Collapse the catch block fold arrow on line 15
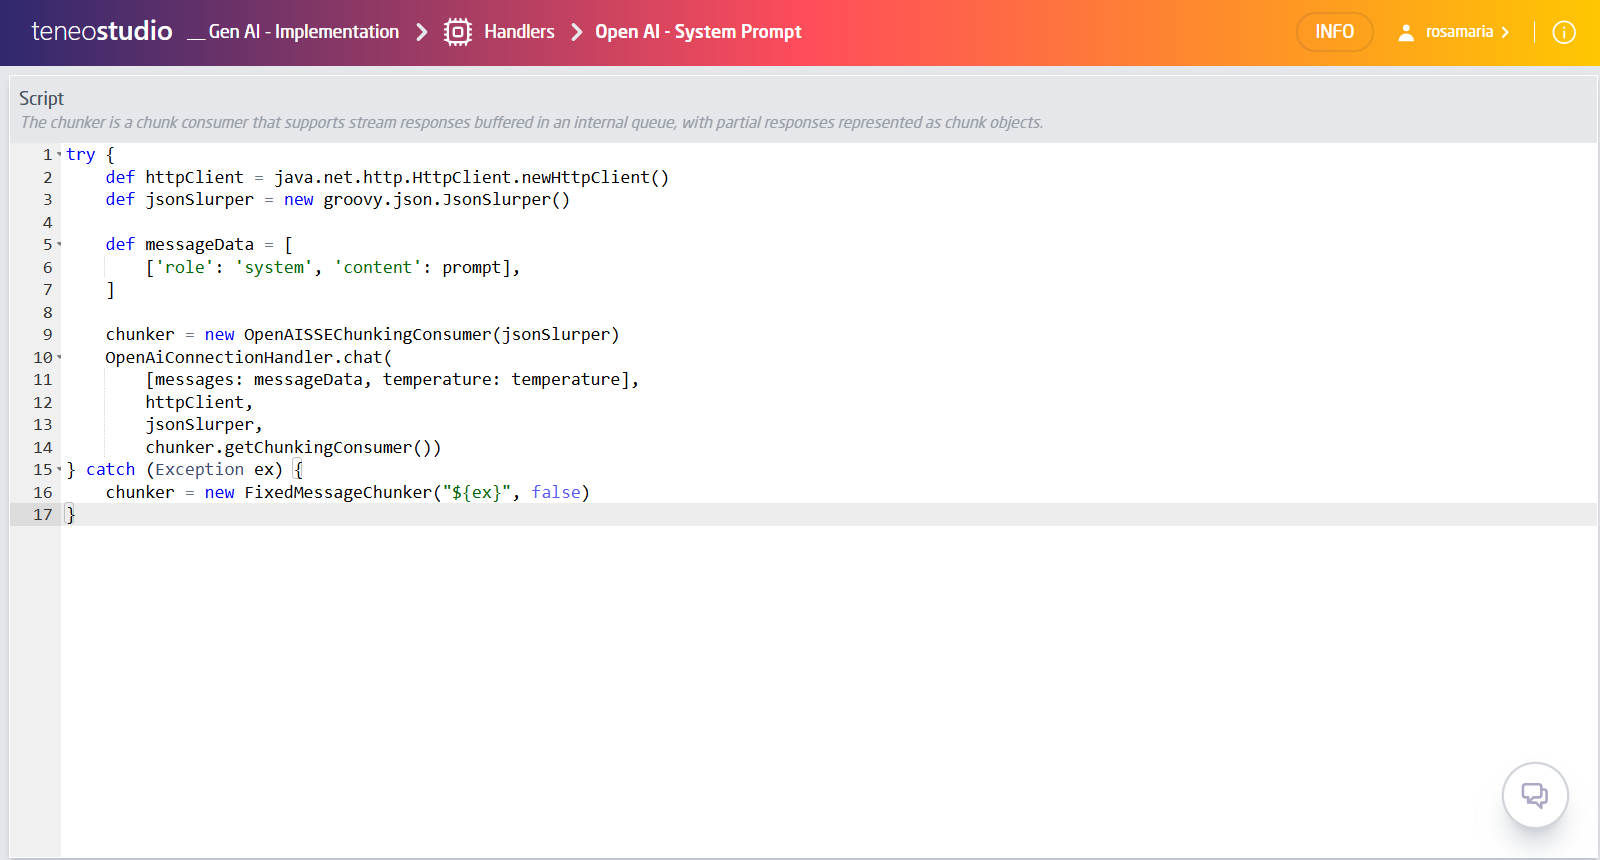The image size is (1600, 860). point(59,470)
